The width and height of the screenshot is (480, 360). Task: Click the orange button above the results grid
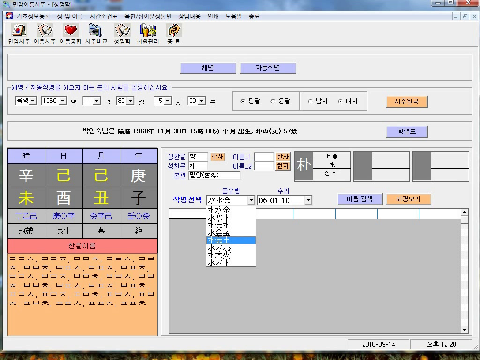point(409,199)
